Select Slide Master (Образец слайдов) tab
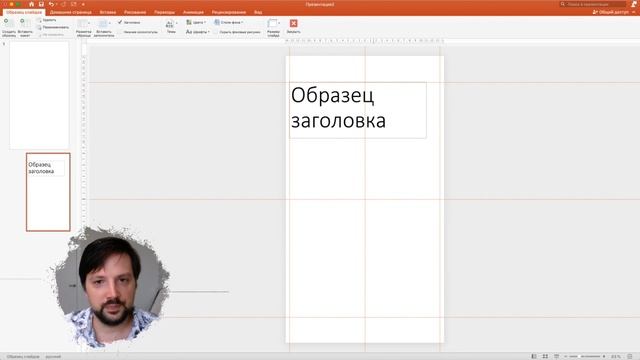Image resolution: width=640 pixels, height=360 pixels. [24, 12]
